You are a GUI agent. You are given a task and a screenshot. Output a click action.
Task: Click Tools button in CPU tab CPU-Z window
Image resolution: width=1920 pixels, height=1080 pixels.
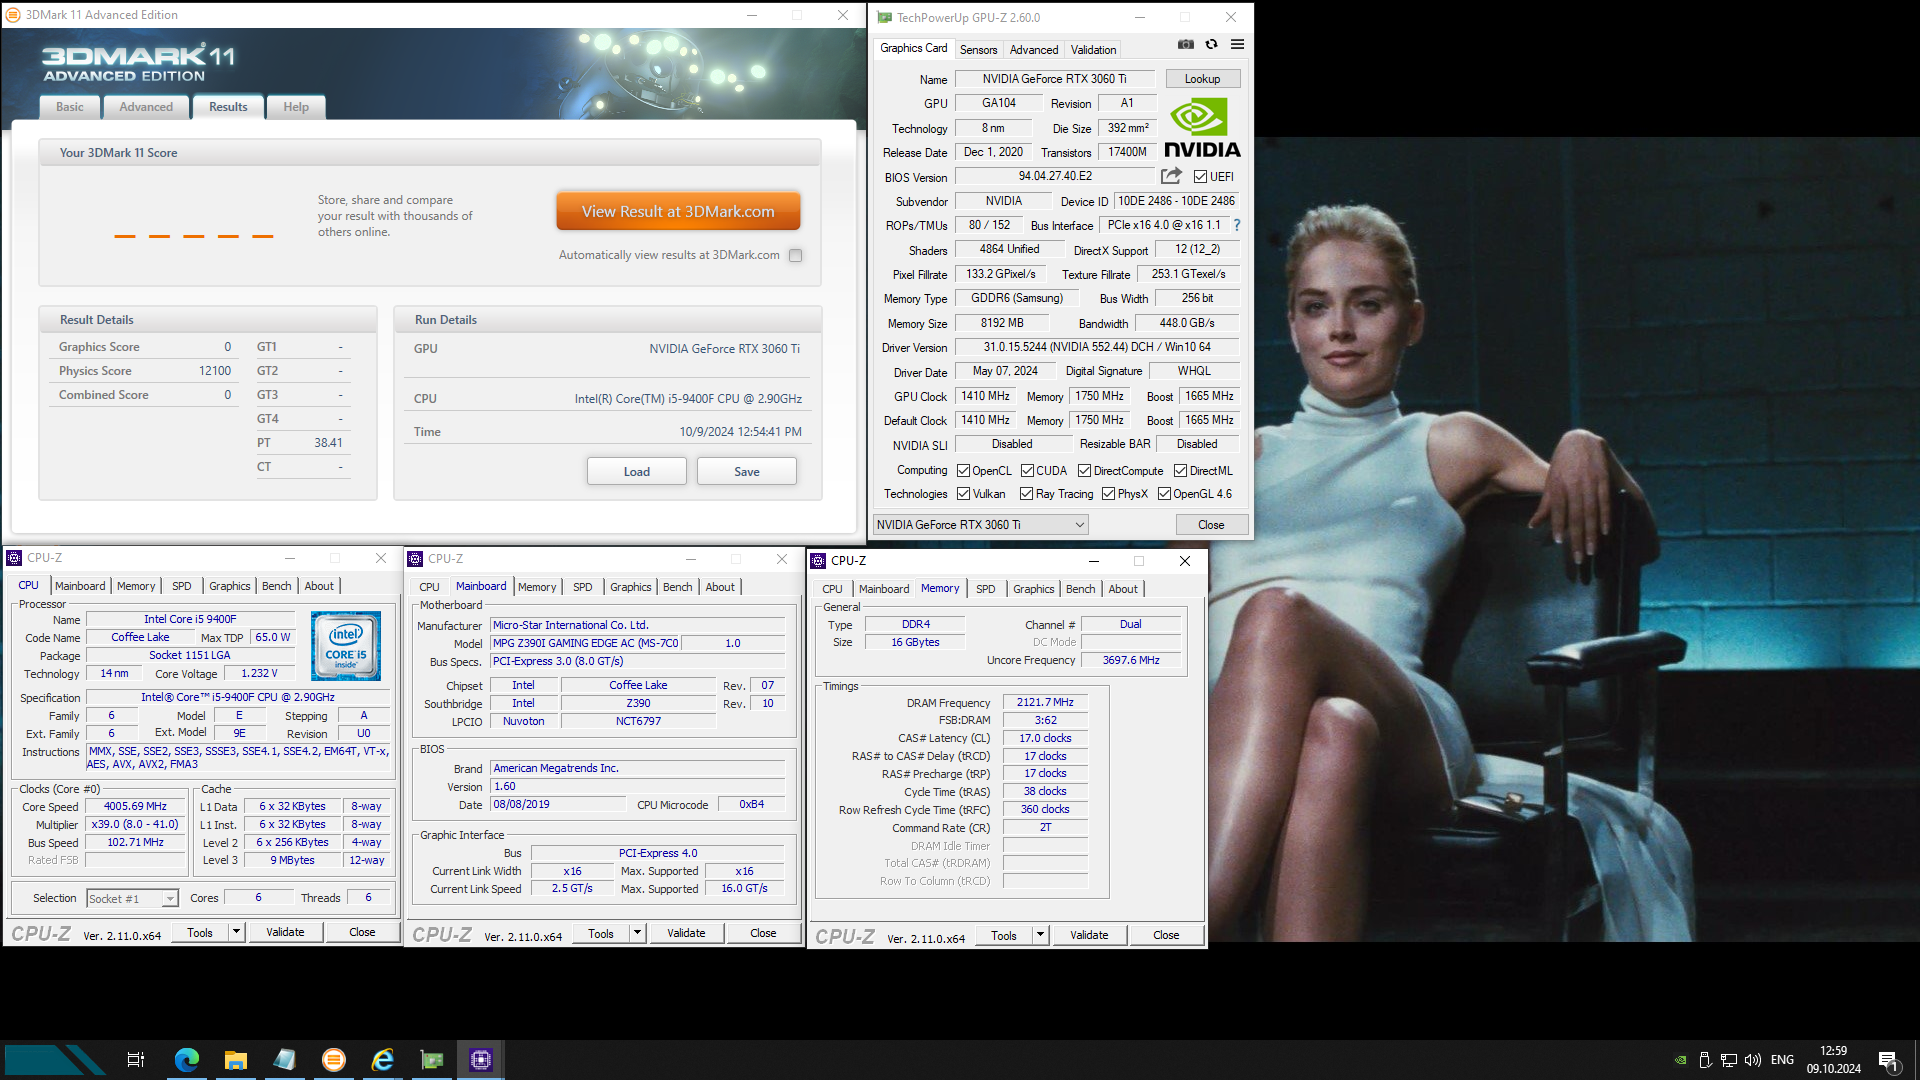[200, 932]
